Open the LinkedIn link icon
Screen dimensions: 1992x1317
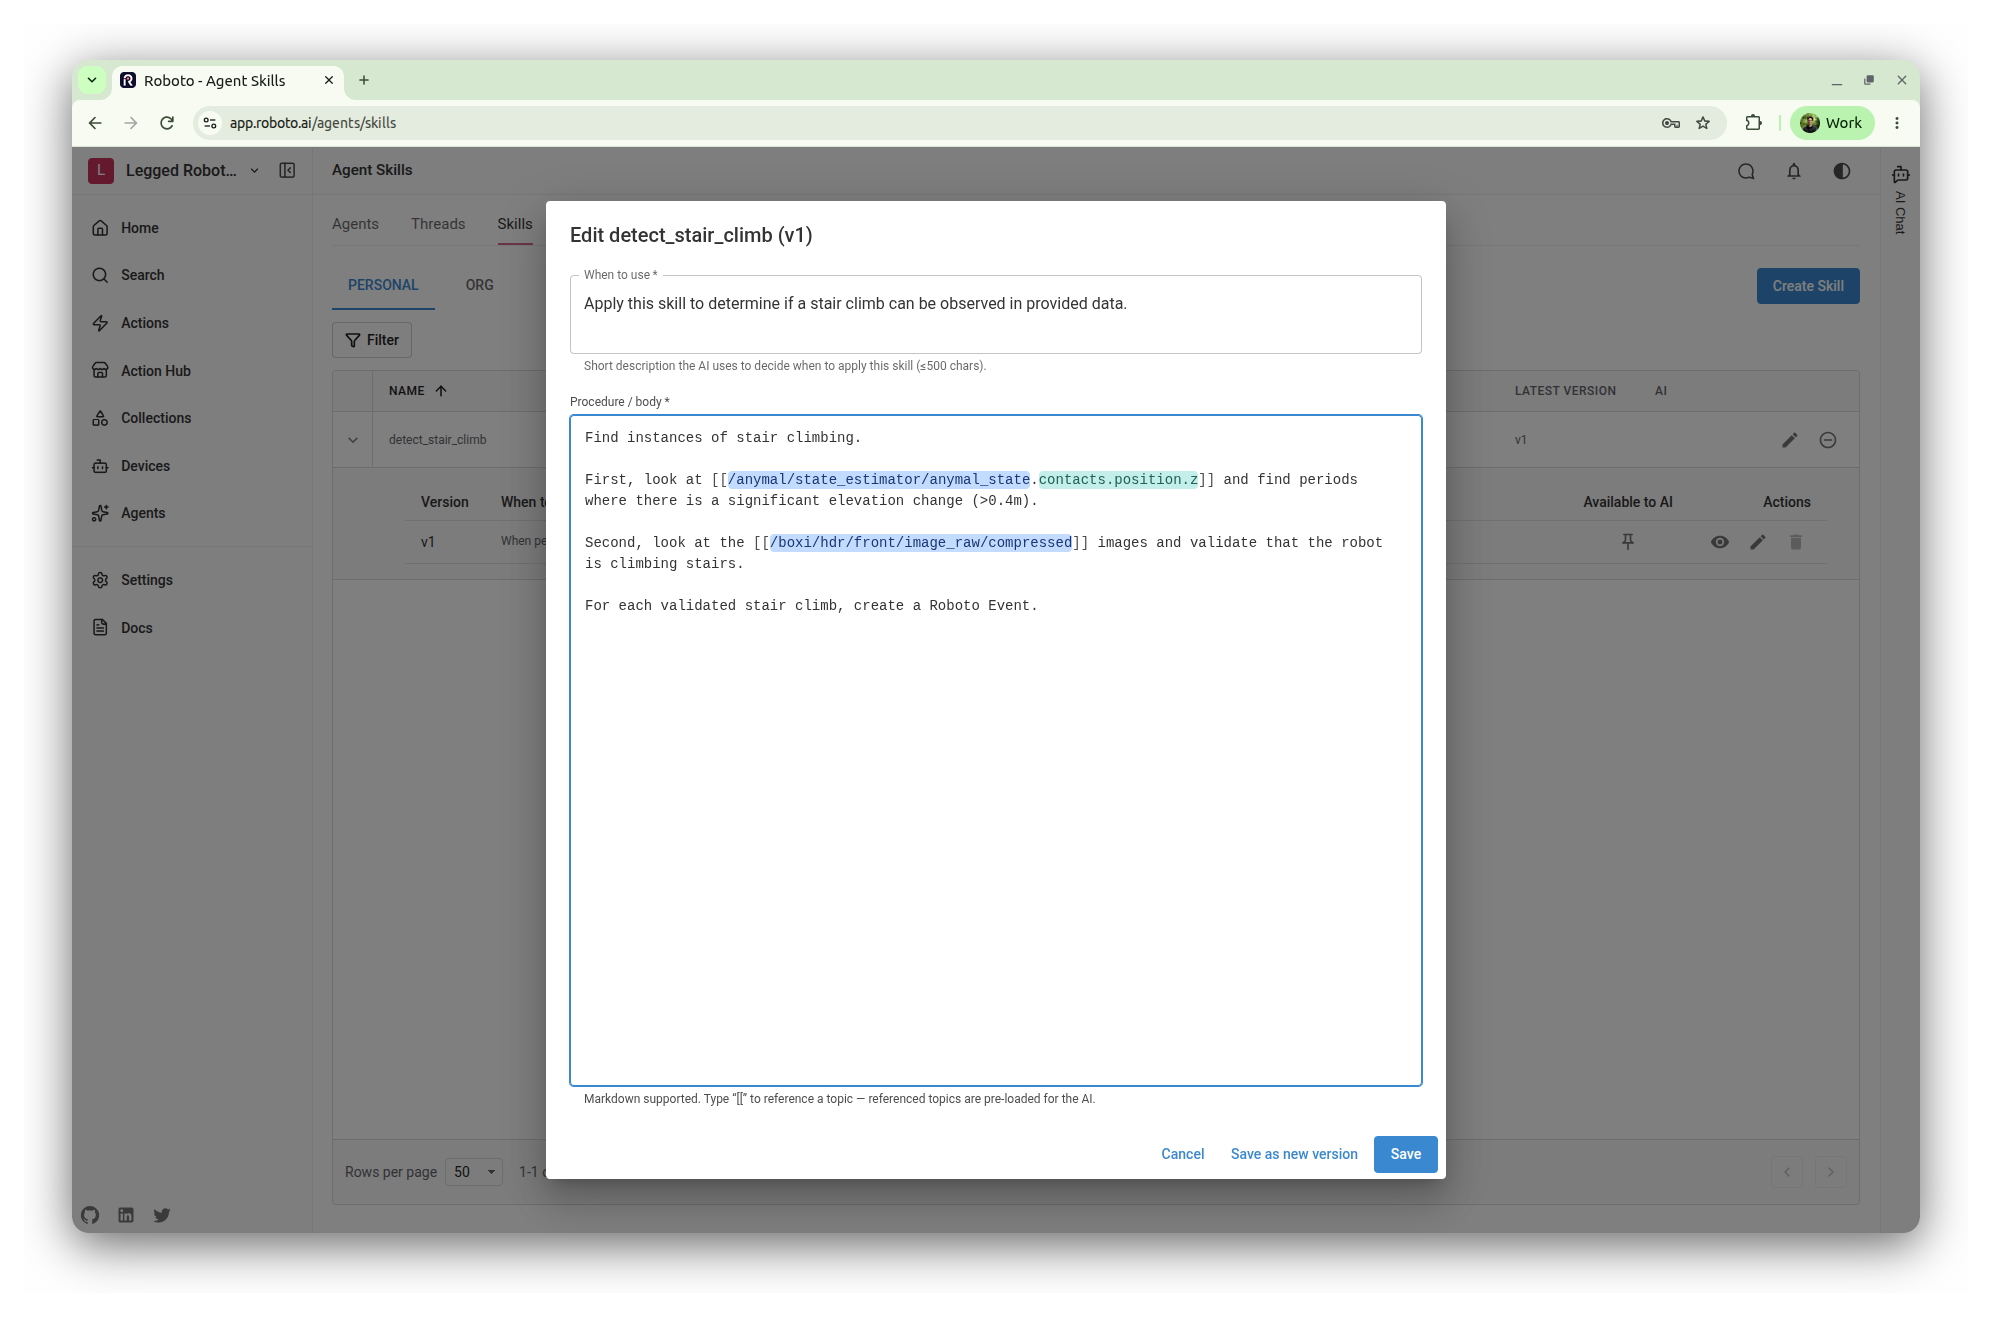[126, 1215]
